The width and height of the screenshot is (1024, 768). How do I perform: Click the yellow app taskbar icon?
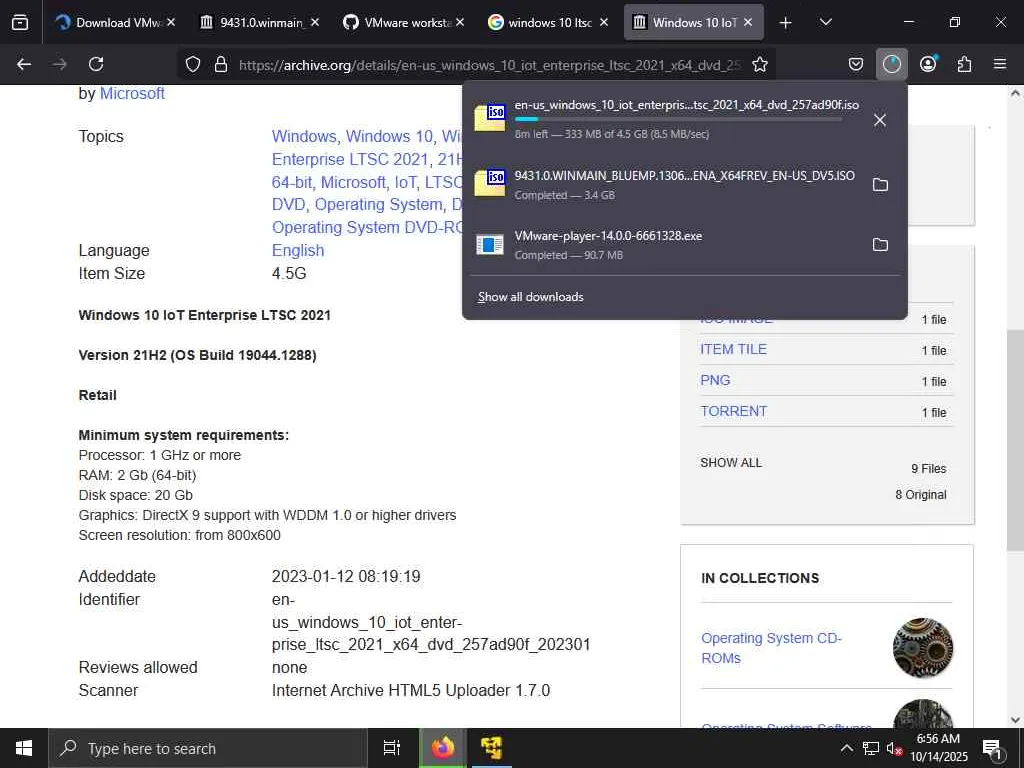(491, 748)
